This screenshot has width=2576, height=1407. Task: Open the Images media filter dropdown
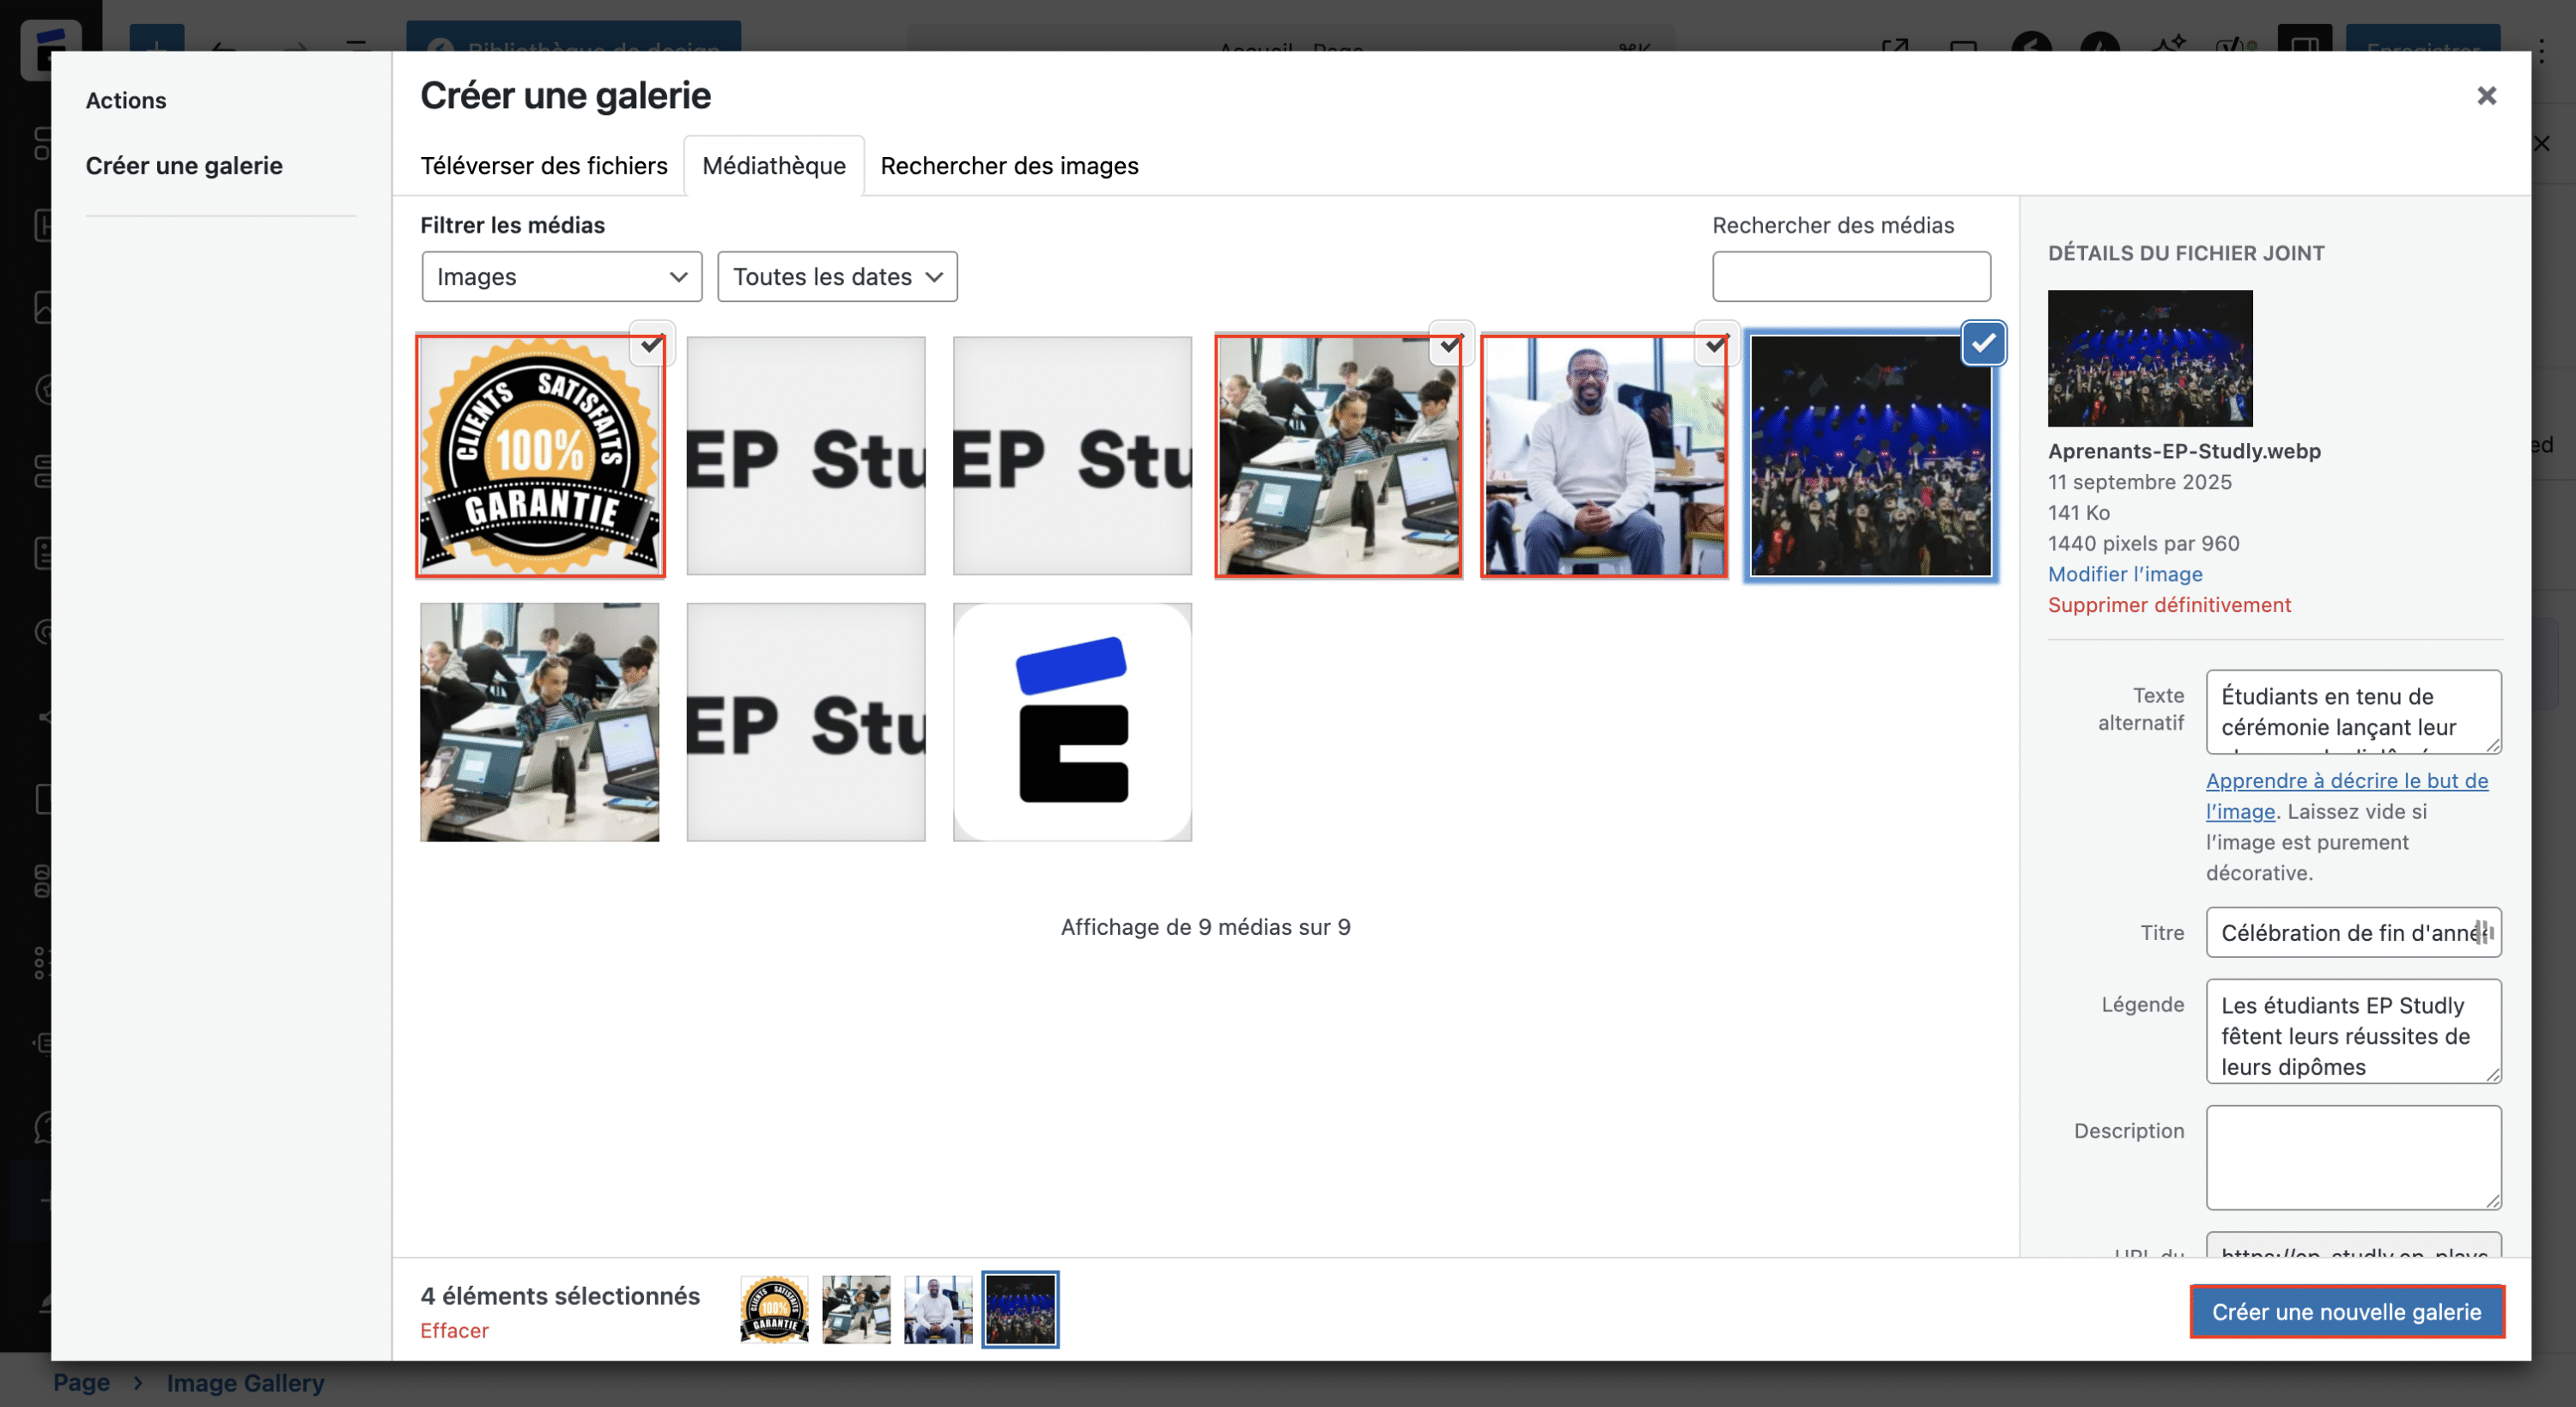[561, 276]
